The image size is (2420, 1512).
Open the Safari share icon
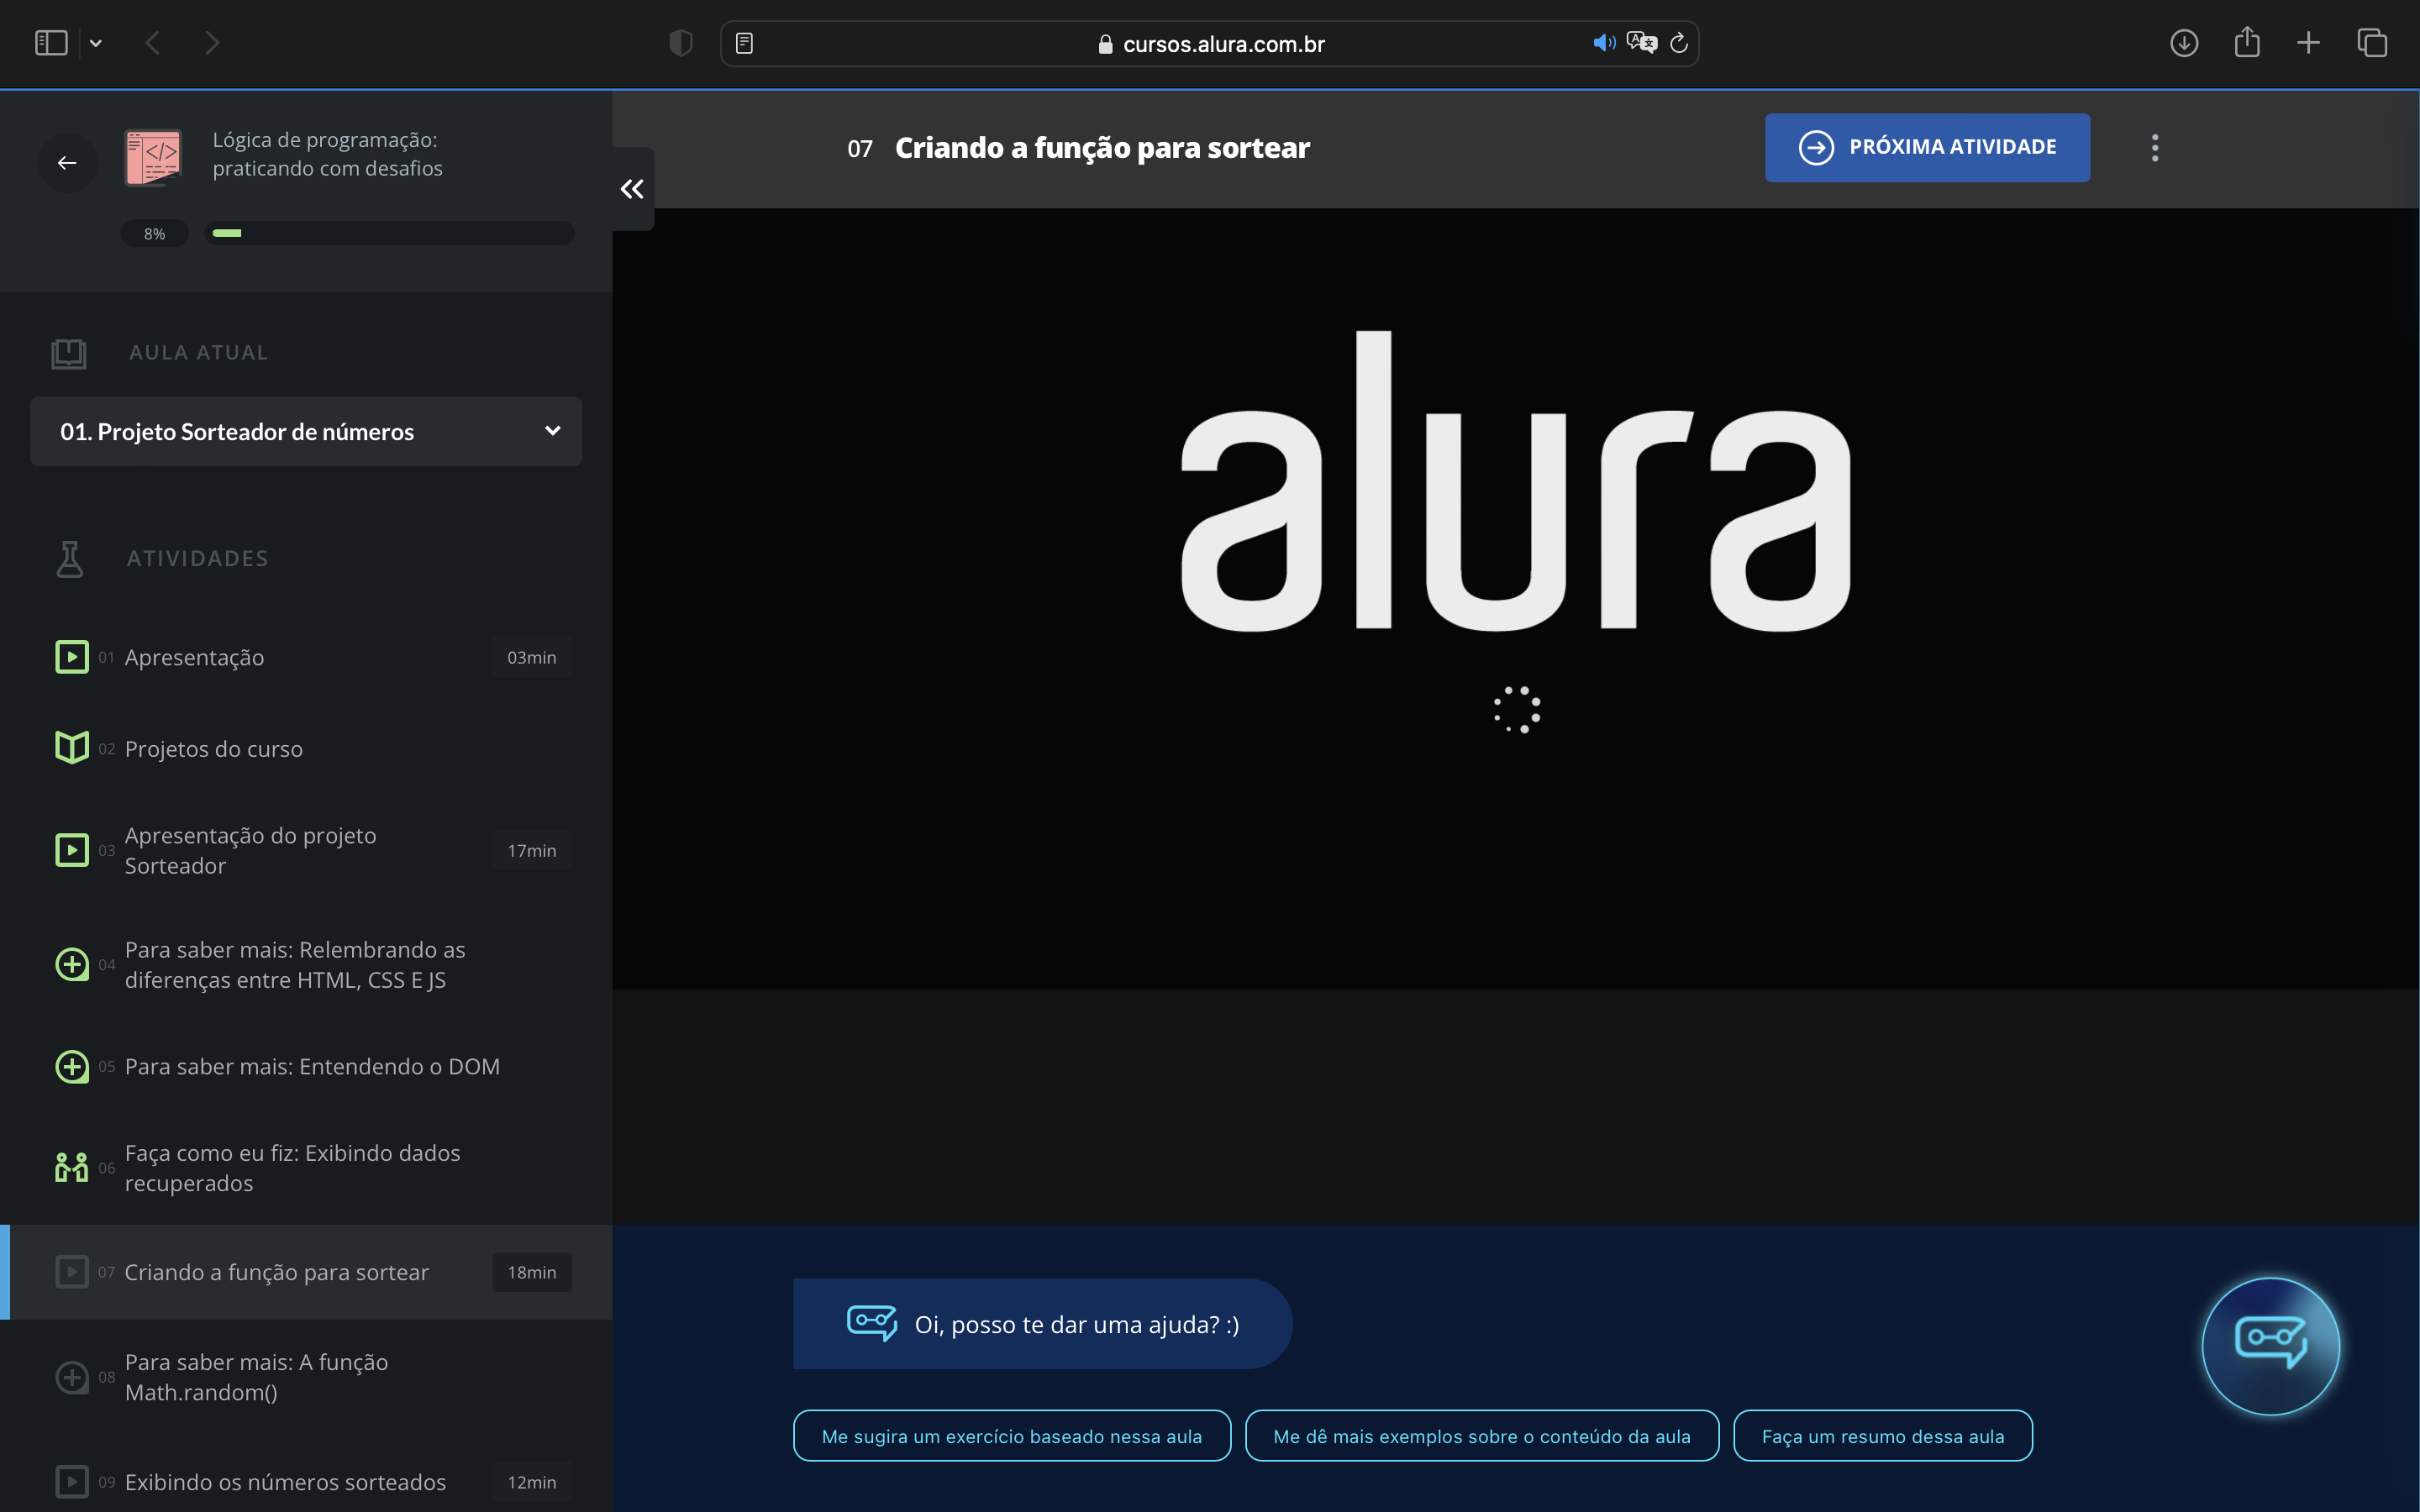click(2247, 42)
